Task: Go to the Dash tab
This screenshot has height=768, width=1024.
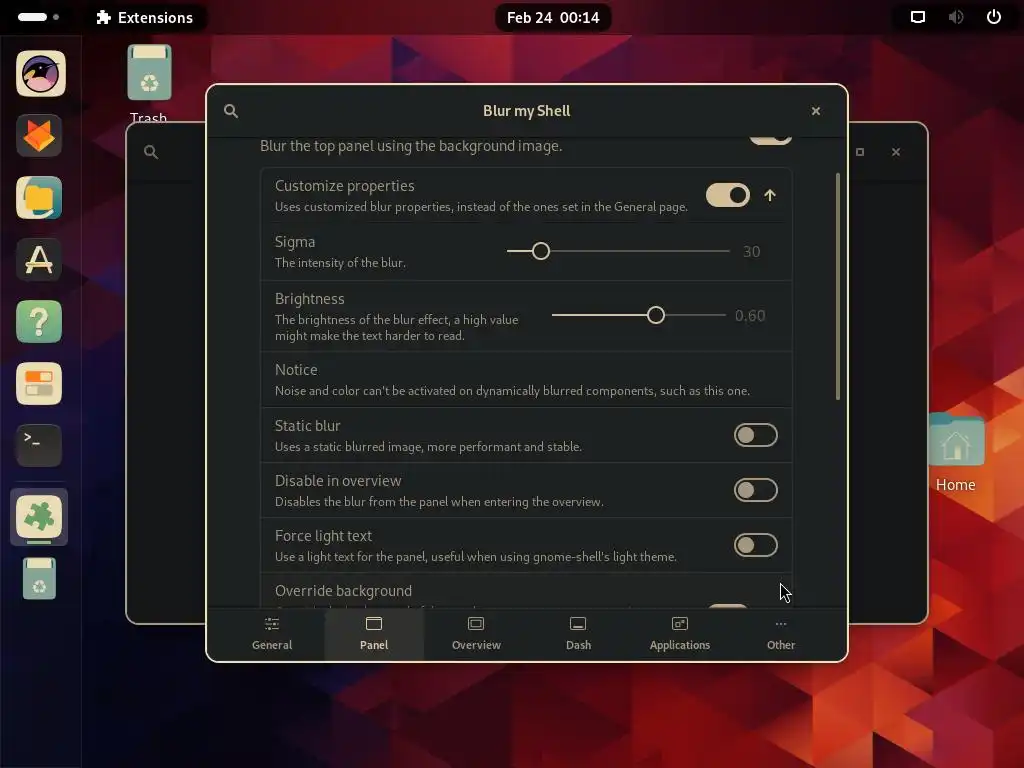Action: click(x=578, y=633)
